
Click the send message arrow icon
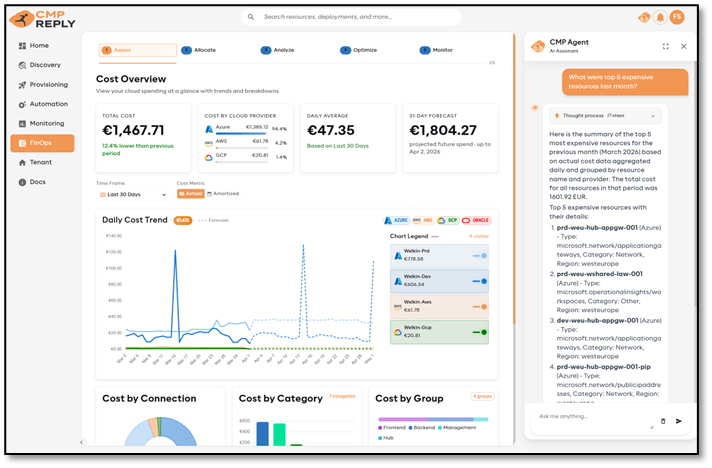tap(679, 421)
